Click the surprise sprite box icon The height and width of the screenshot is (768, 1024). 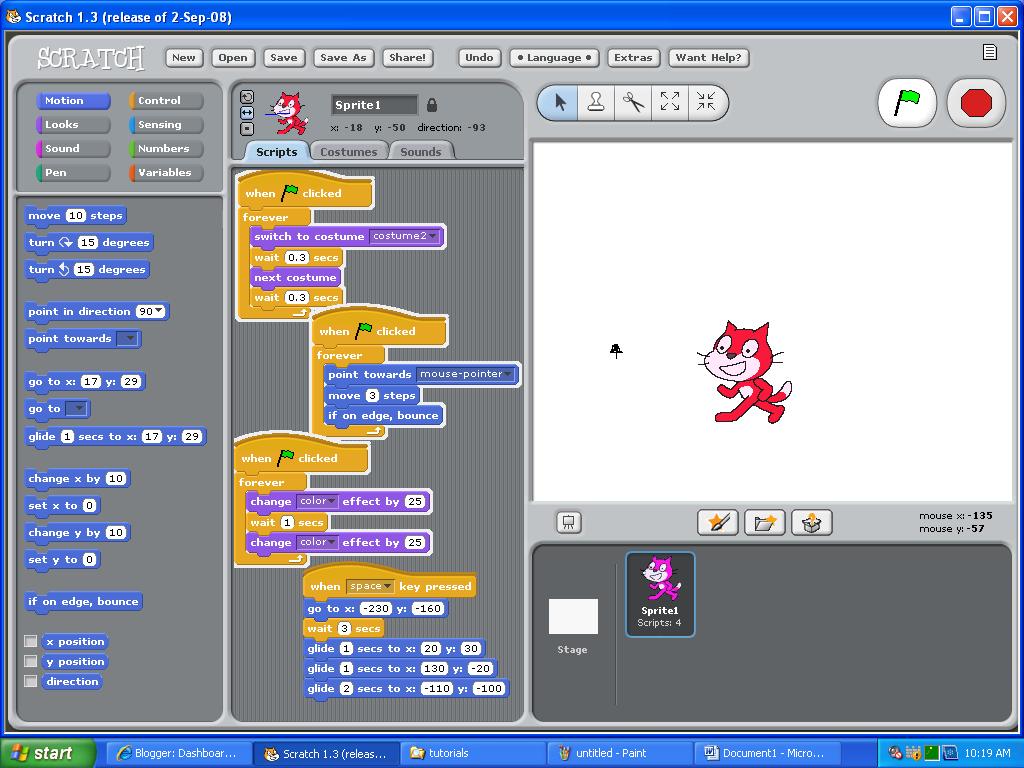click(x=811, y=522)
